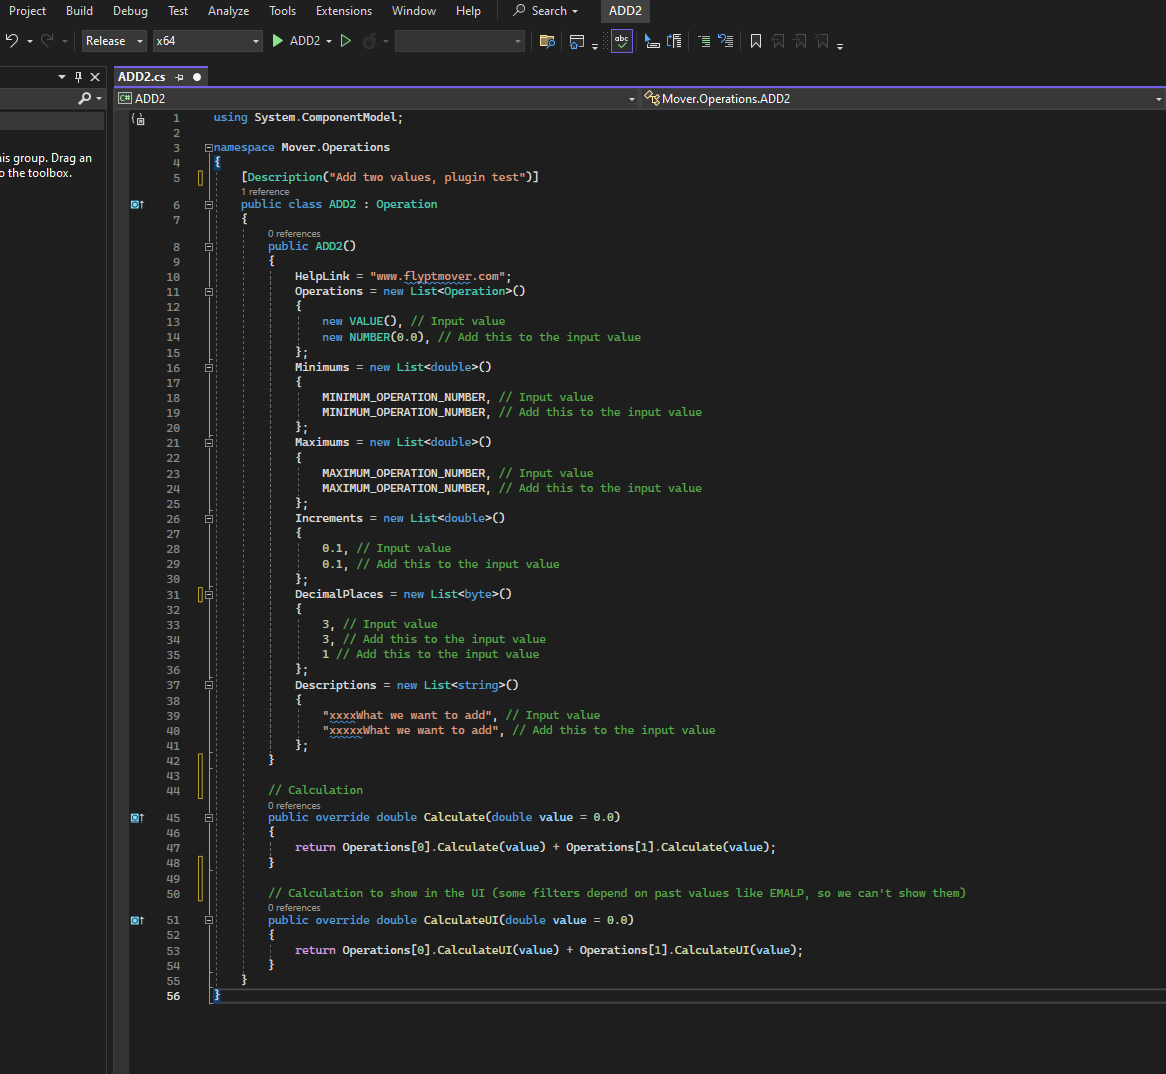Click unsaved dot to close ADD2.cs tab
The image size is (1166, 1074).
point(197,77)
